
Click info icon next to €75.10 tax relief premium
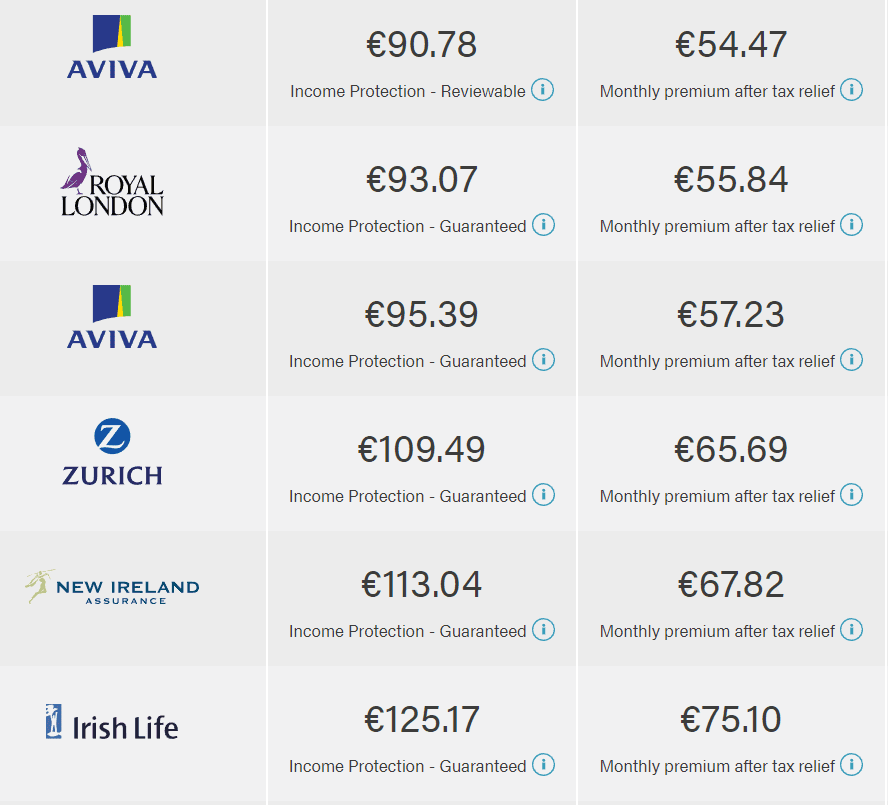click(x=851, y=765)
